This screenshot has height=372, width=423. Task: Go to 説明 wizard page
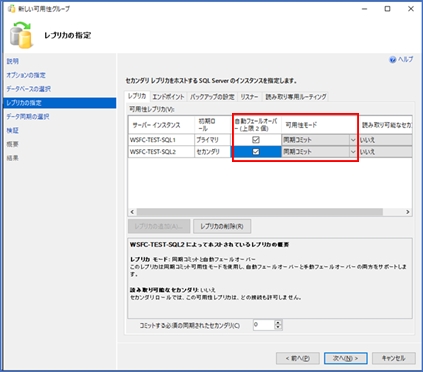(13, 61)
